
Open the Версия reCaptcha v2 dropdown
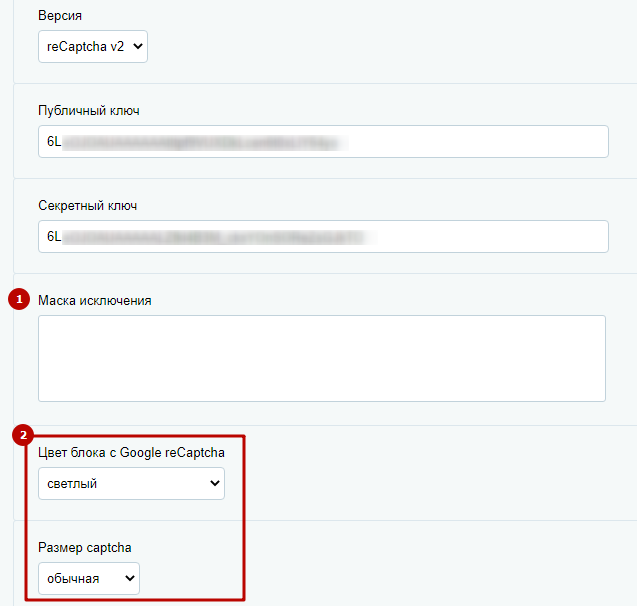coord(93,46)
